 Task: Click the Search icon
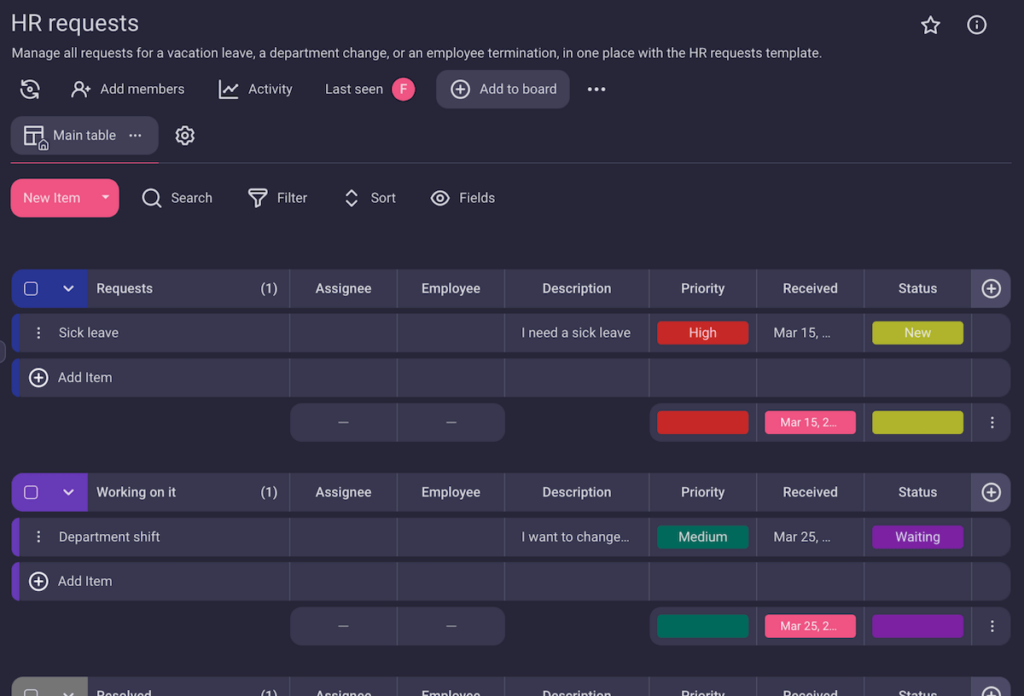[x=151, y=198]
